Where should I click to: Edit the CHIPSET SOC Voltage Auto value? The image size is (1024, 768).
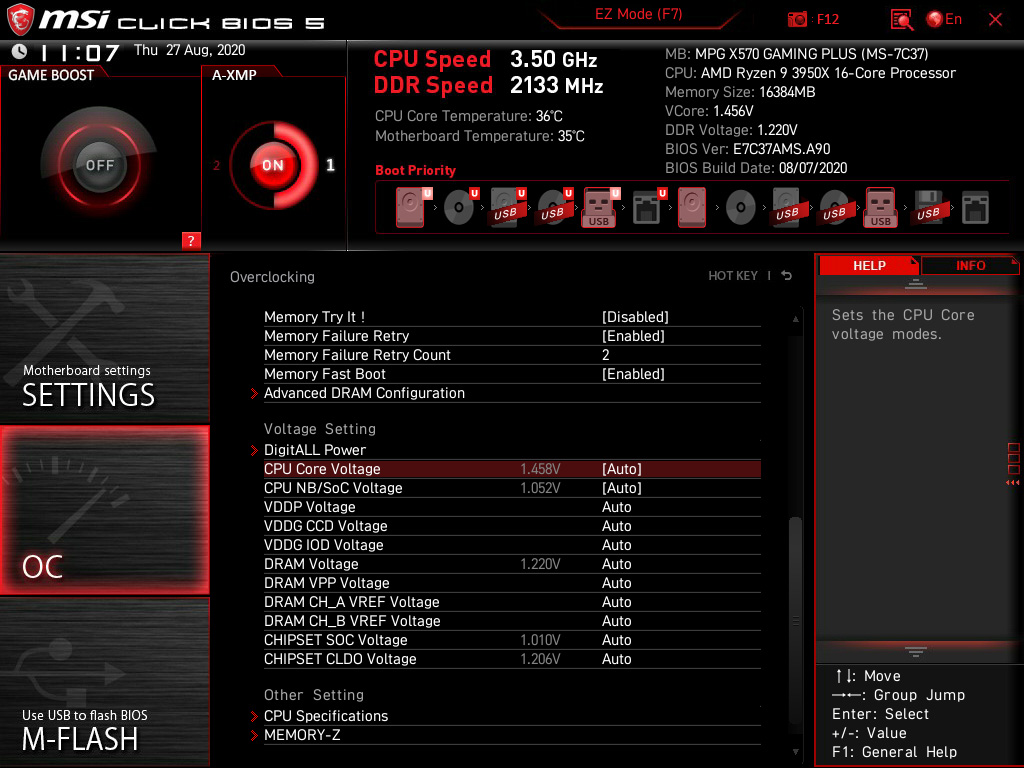(x=616, y=639)
